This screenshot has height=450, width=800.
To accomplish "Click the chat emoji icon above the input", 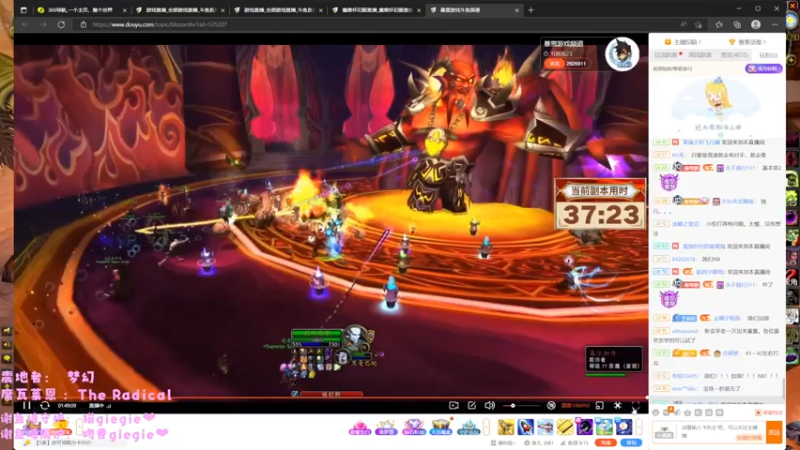I will point(656,412).
